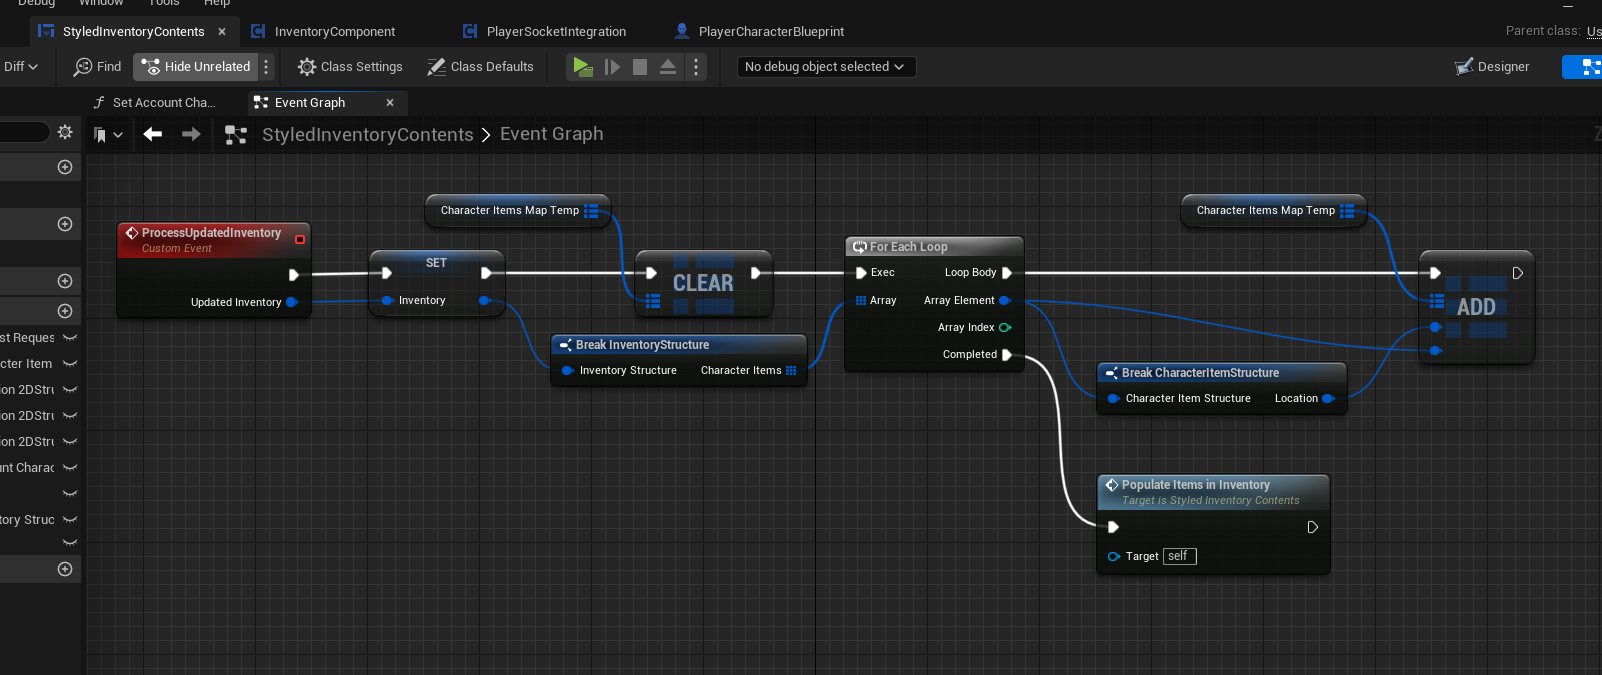
Task: Click the Event Graph breadcrumb
Action: point(552,134)
